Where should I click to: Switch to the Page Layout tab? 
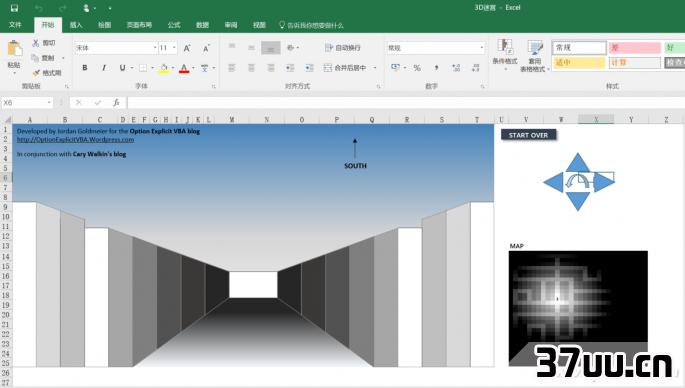(139, 25)
